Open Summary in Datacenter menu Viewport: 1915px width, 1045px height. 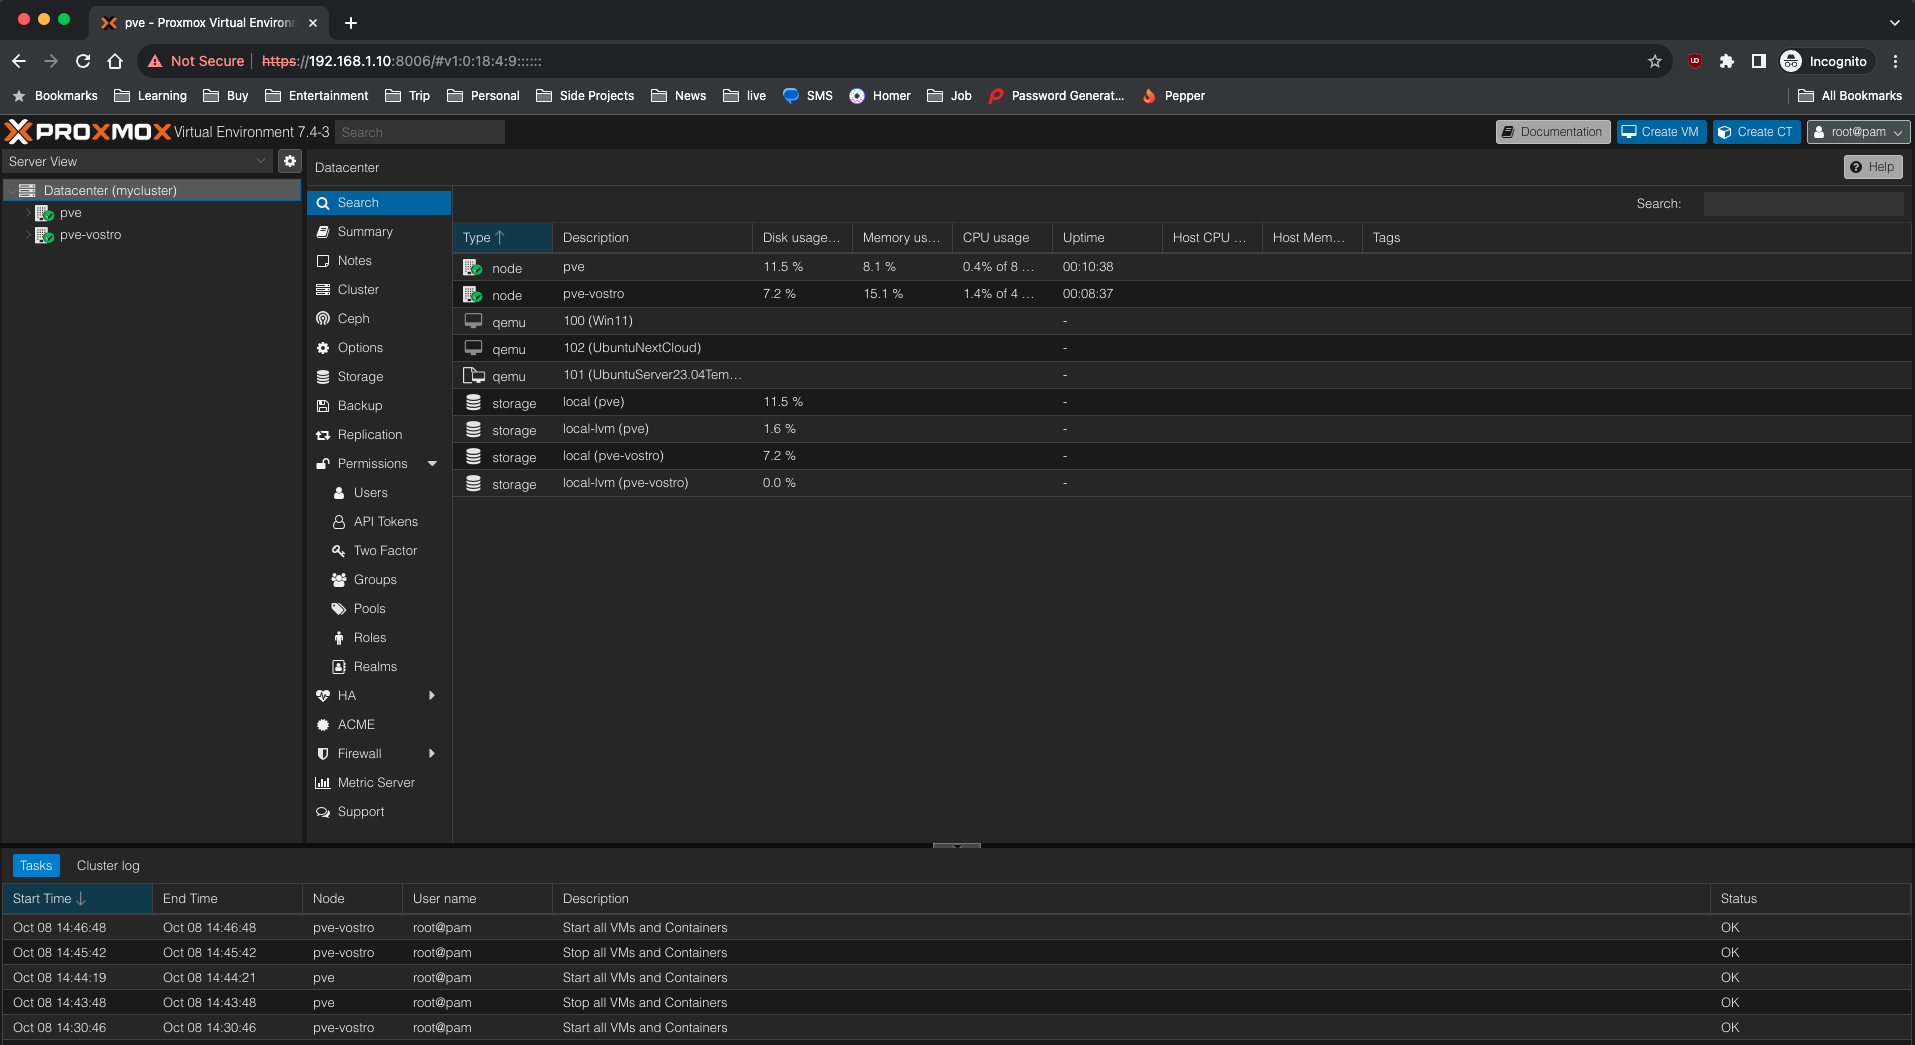point(379,231)
